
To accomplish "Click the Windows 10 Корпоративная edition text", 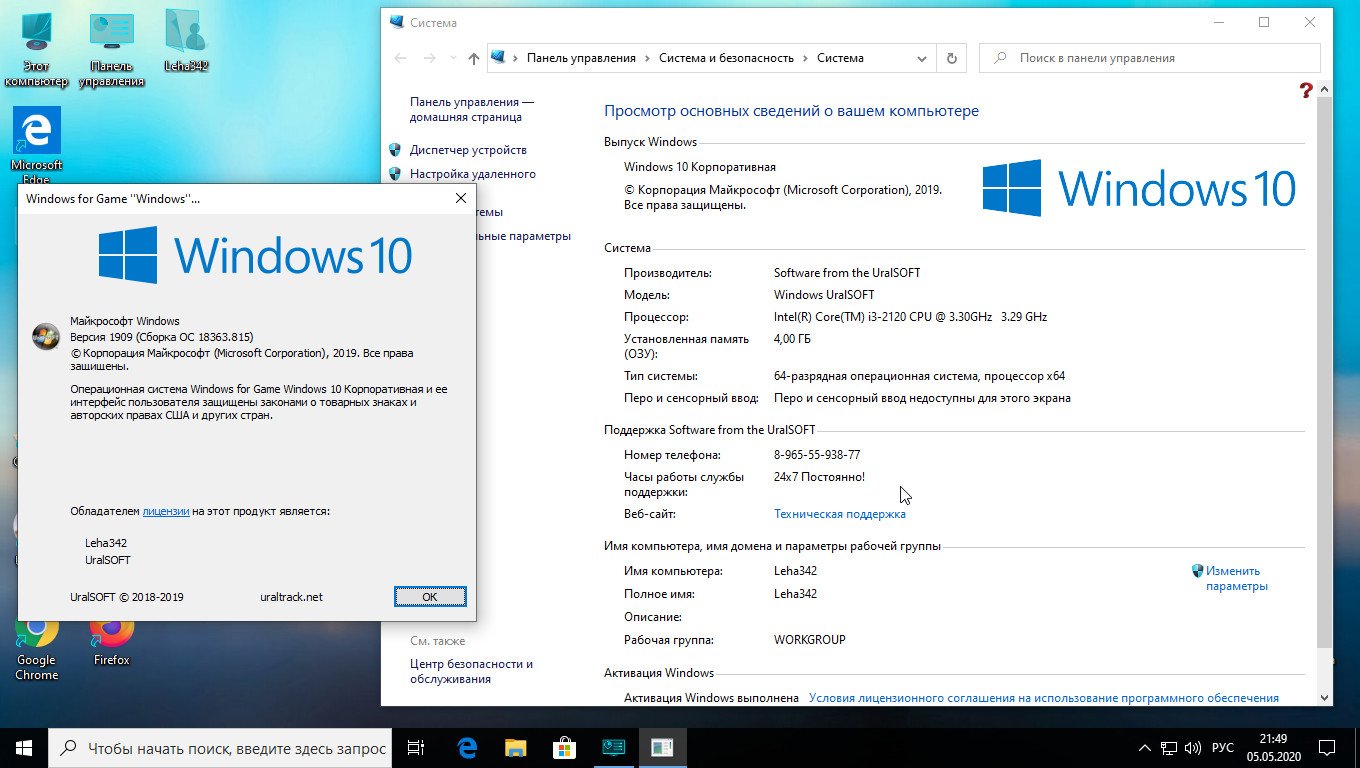I will pos(700,167).
